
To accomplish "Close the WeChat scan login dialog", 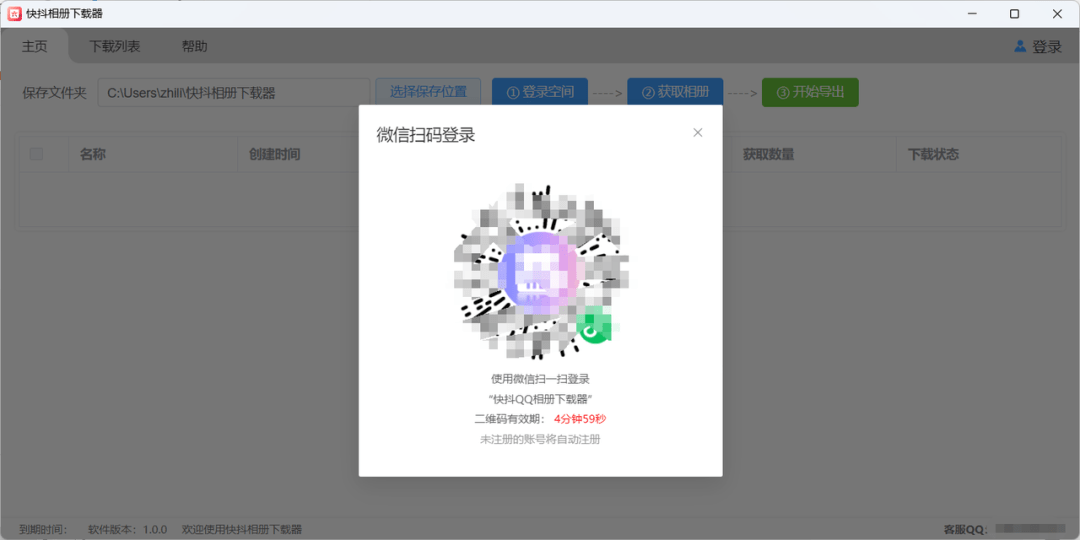I will 698,133.
